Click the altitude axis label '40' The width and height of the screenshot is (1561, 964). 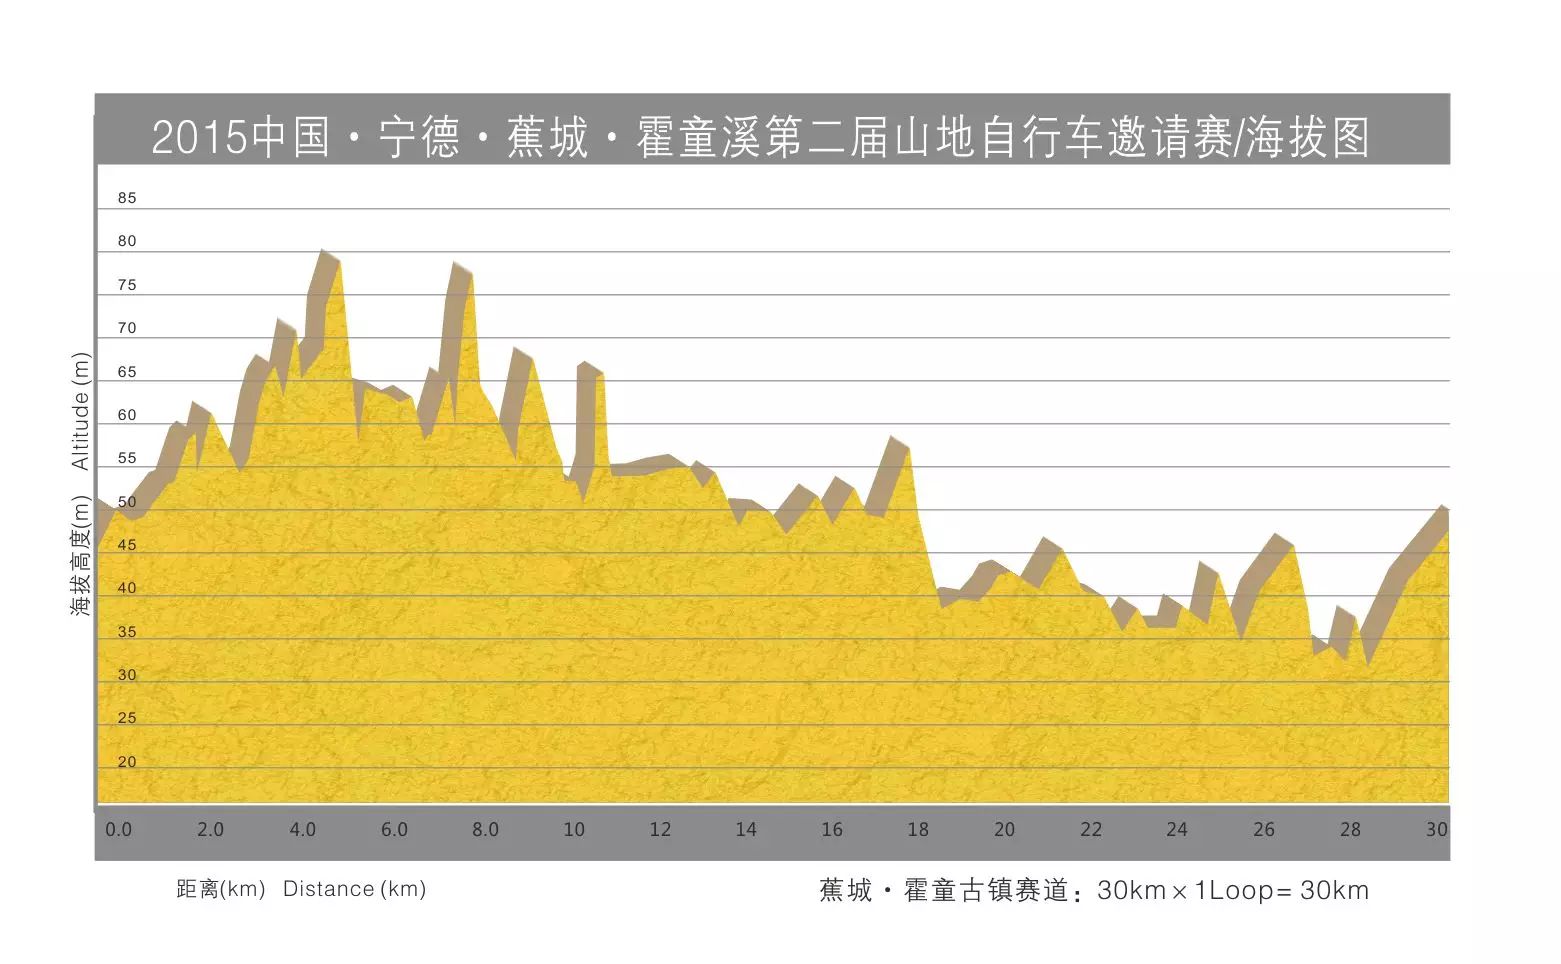pyautogui.click(x=127, y=588)
